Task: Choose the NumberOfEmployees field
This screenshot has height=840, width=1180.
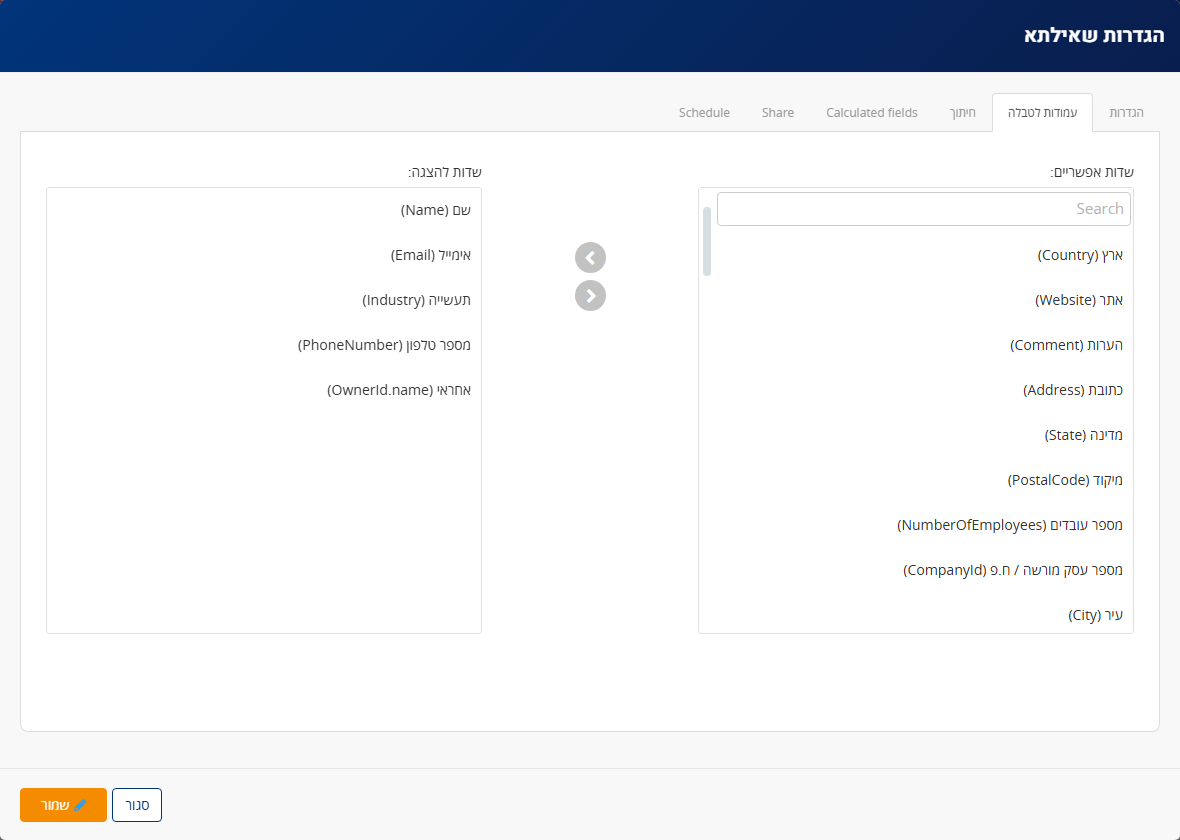Action: 916,525
